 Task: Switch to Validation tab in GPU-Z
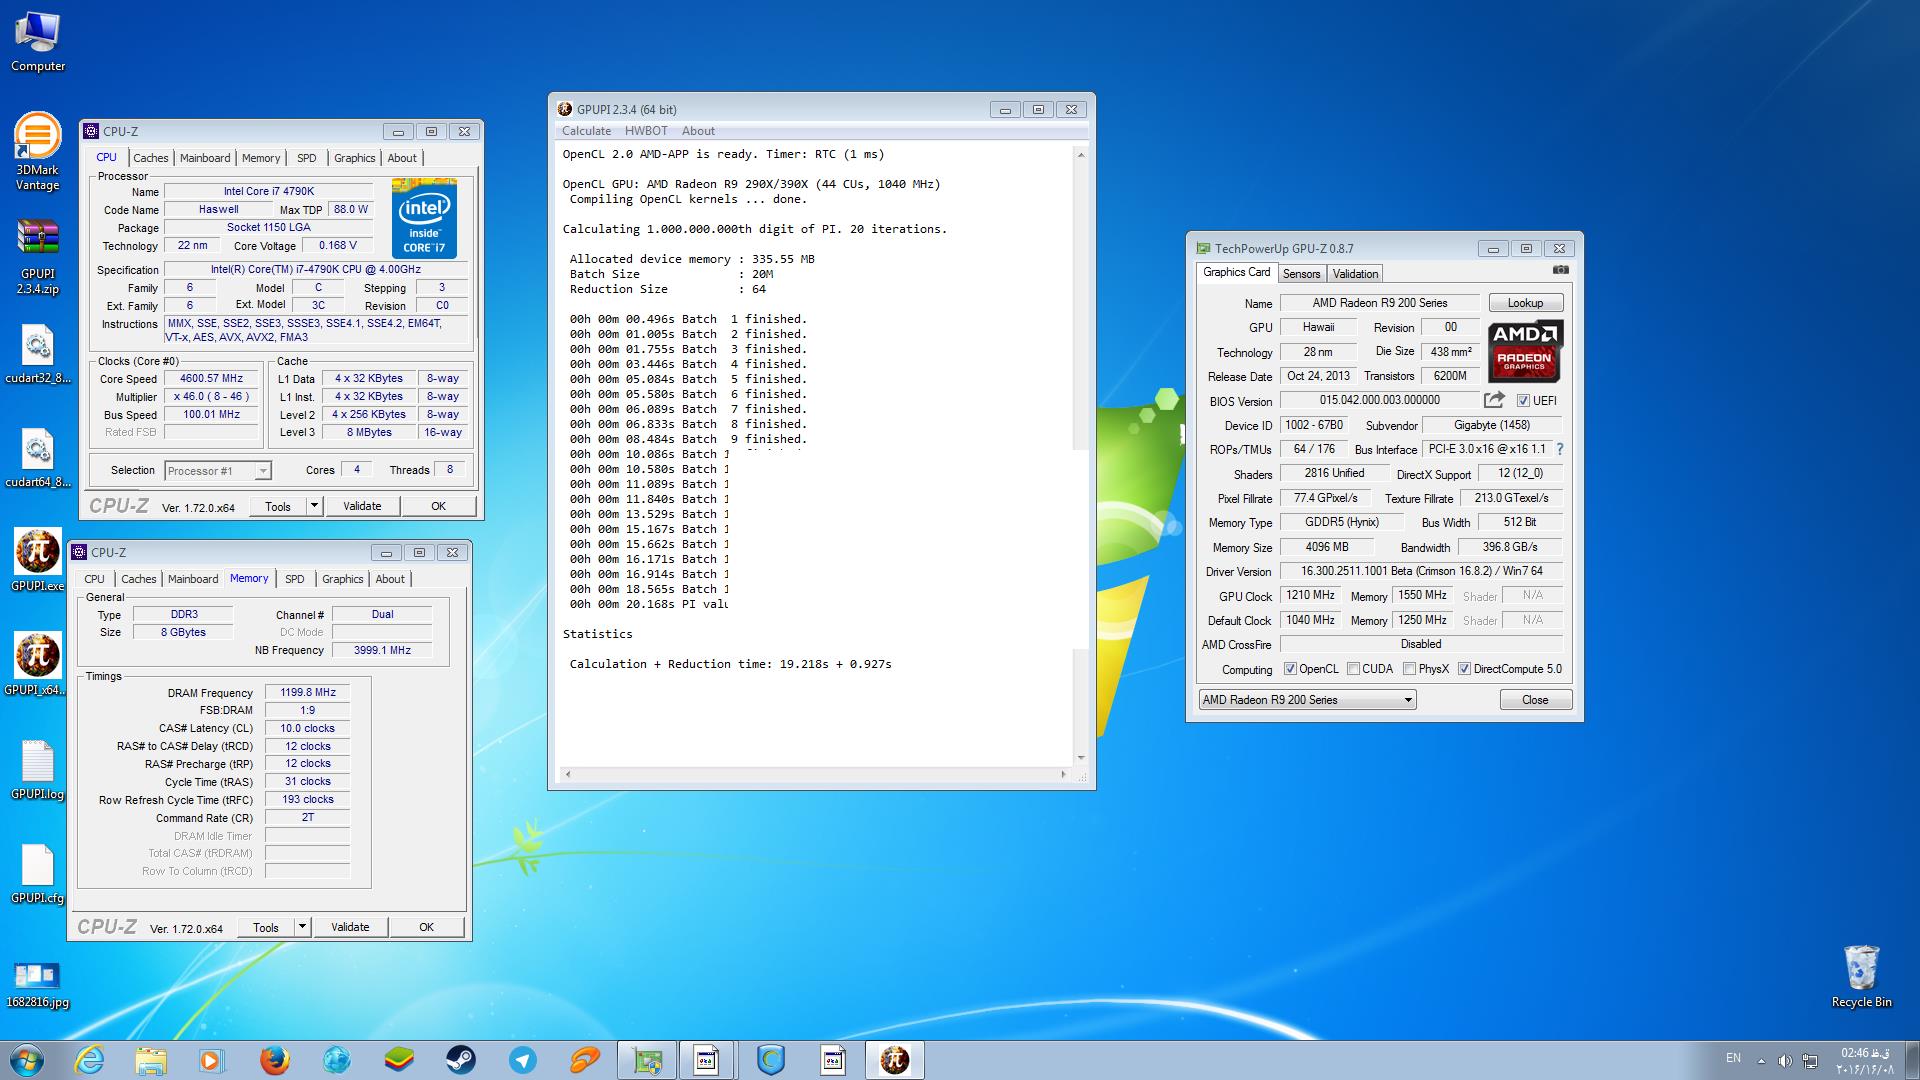[1355, 274]
